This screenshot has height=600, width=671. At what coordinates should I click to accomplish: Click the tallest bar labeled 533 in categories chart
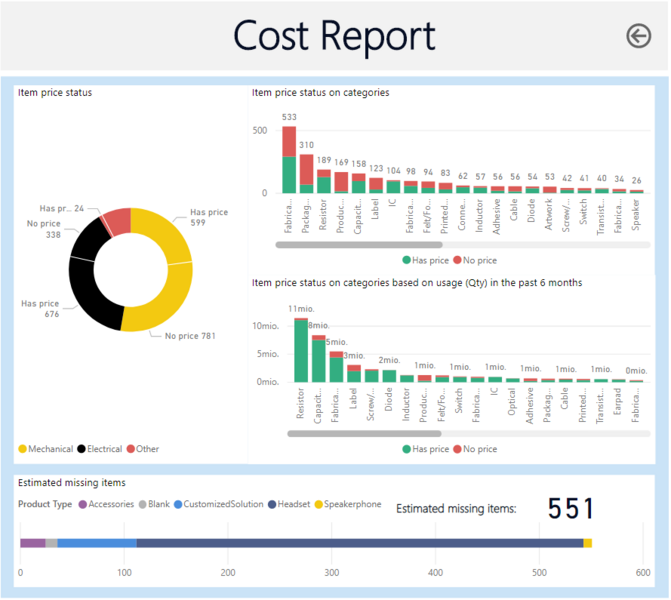pos(289,160)
